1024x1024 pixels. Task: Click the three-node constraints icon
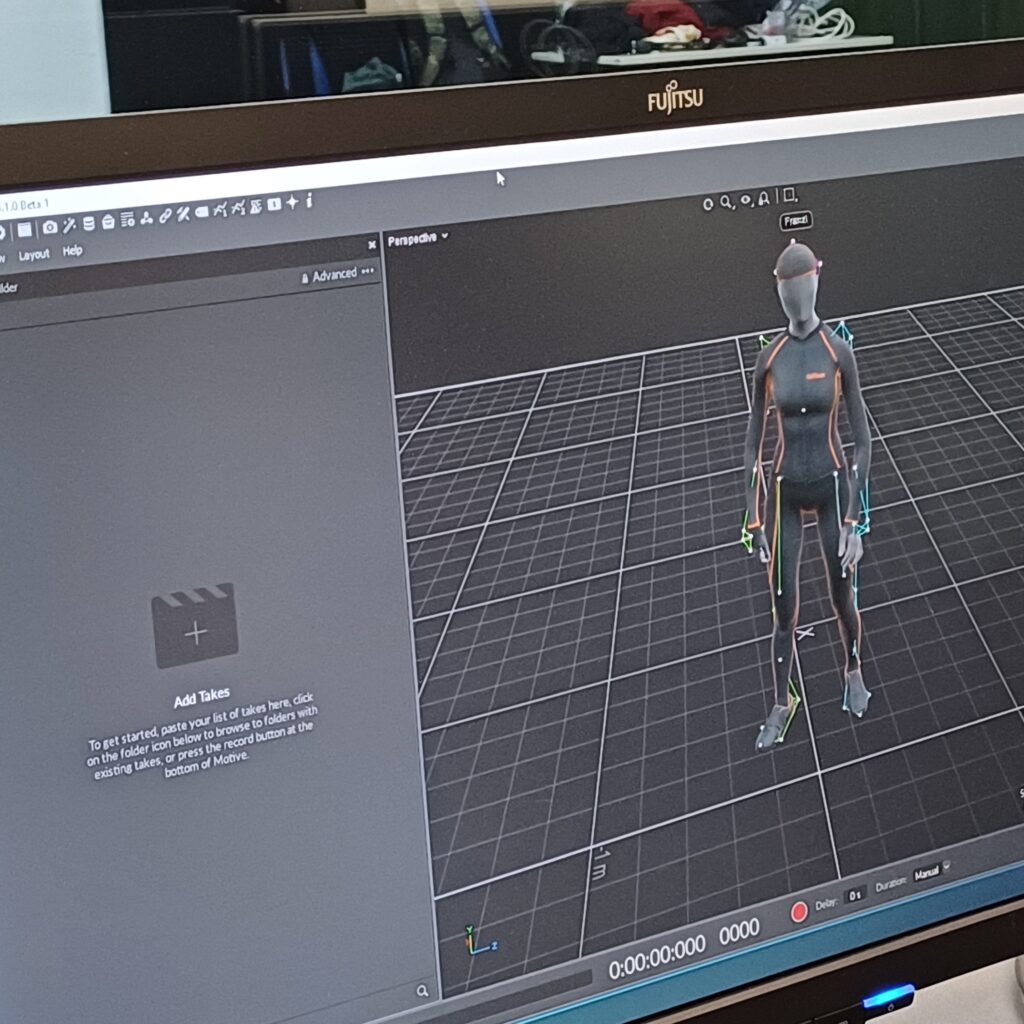(146, 217)
